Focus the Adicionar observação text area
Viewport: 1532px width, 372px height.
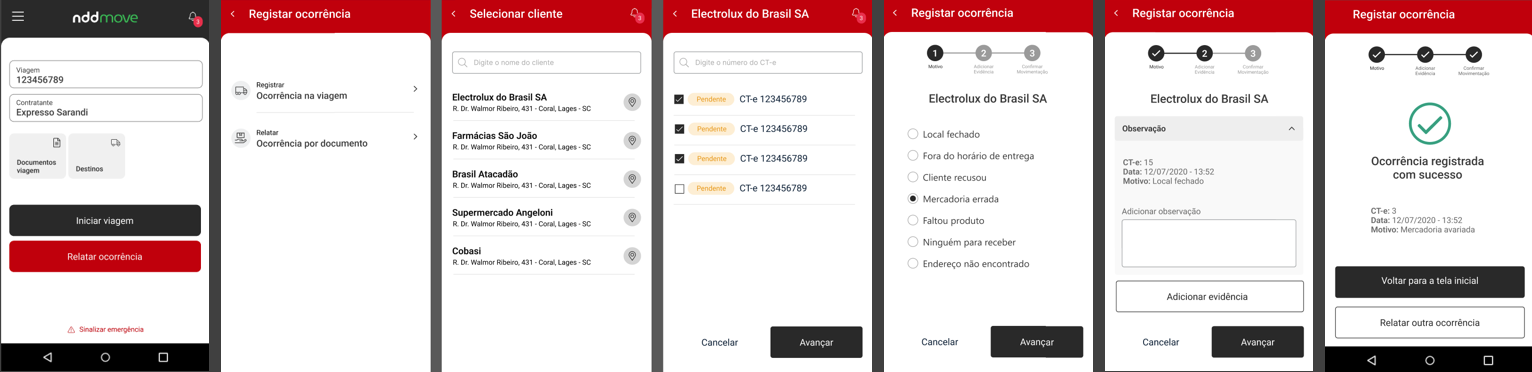(1209, 243)
